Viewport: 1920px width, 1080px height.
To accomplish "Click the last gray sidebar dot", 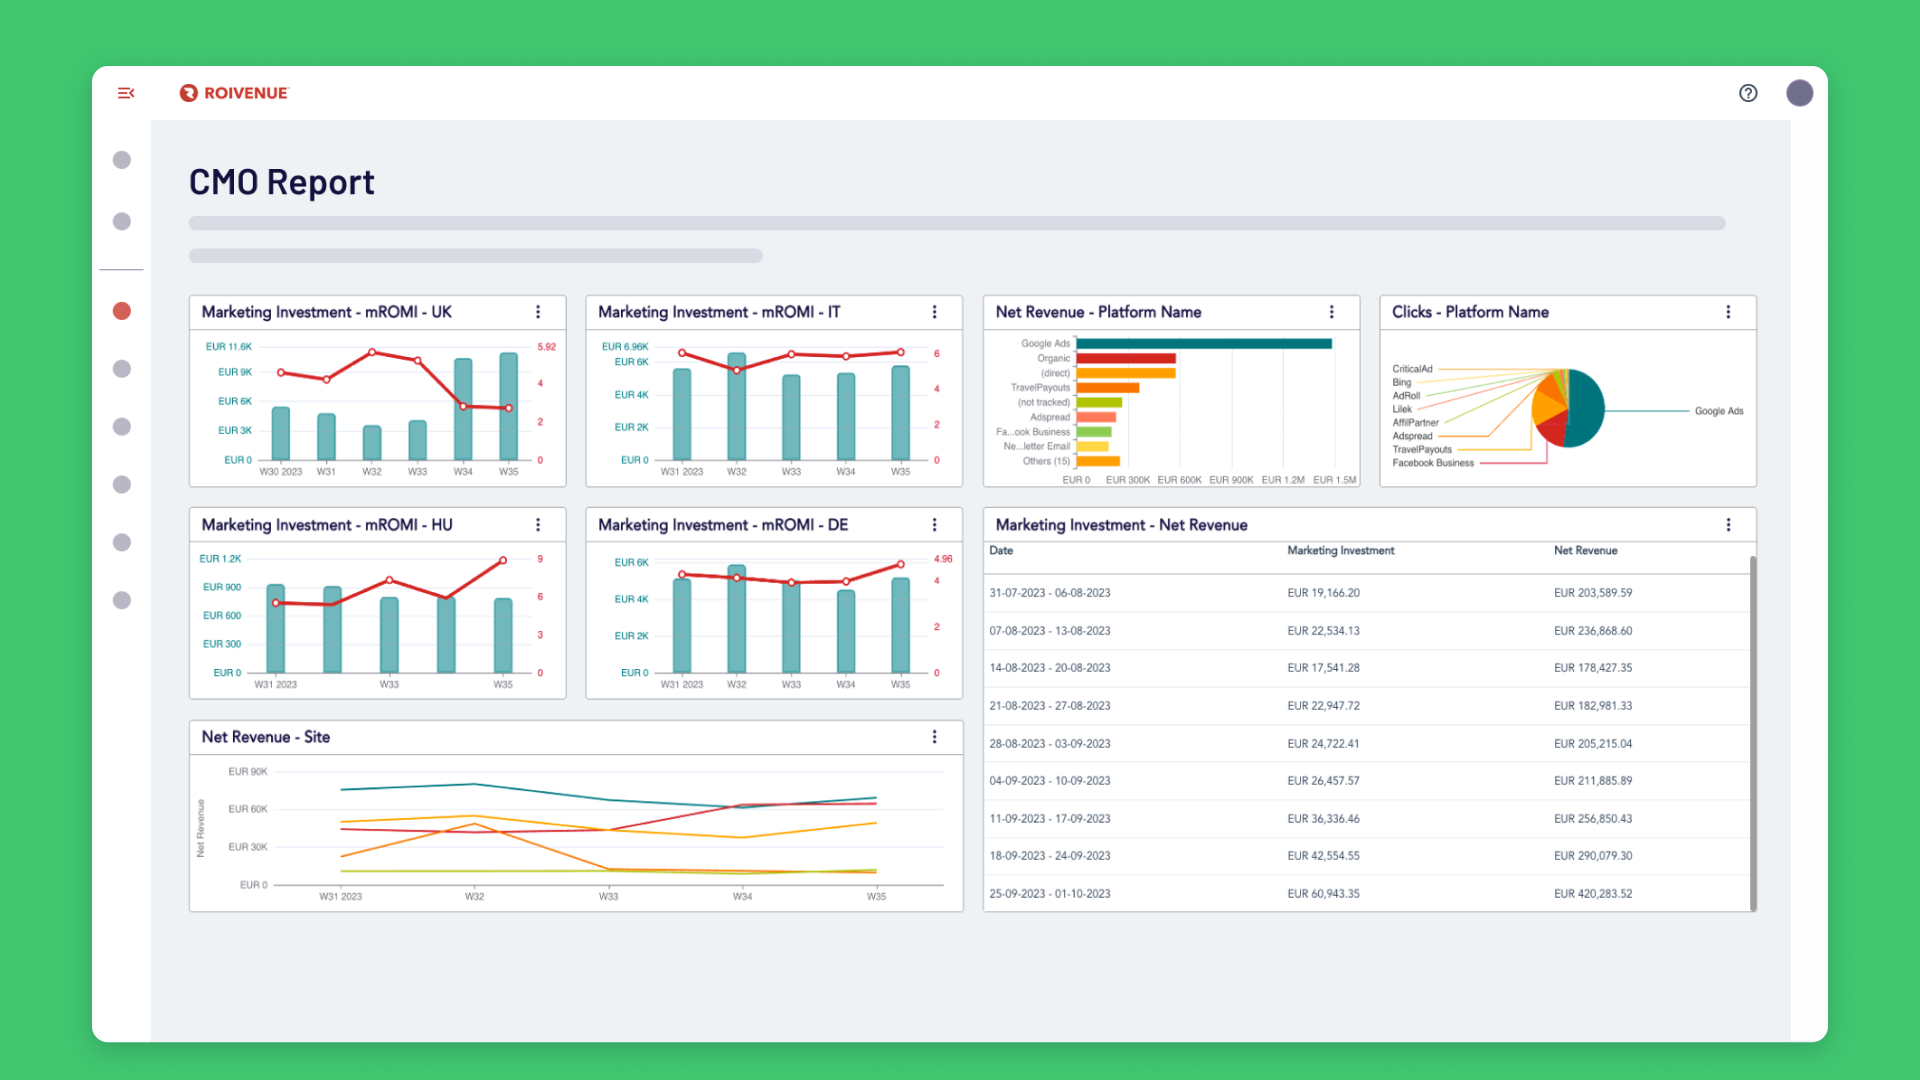I will (x=122, y=600).
